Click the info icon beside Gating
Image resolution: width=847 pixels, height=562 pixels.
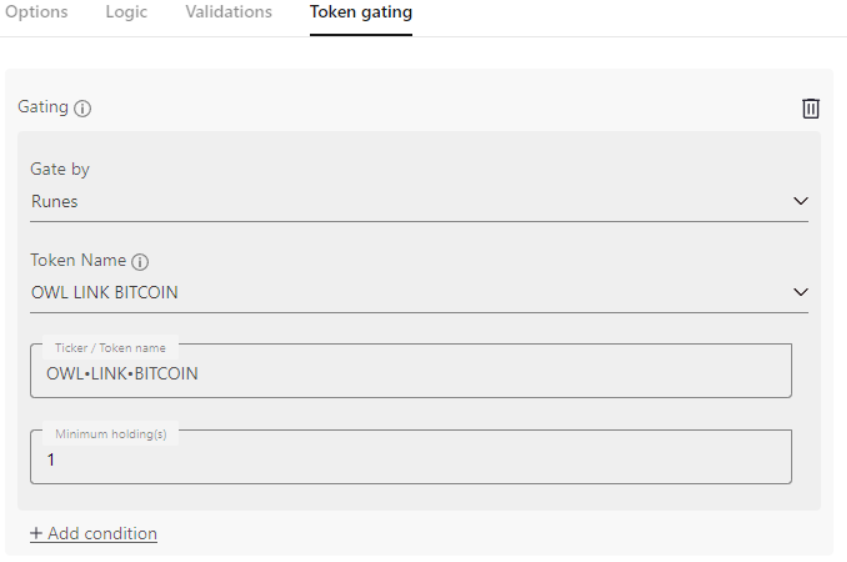(x=83, y=109)
